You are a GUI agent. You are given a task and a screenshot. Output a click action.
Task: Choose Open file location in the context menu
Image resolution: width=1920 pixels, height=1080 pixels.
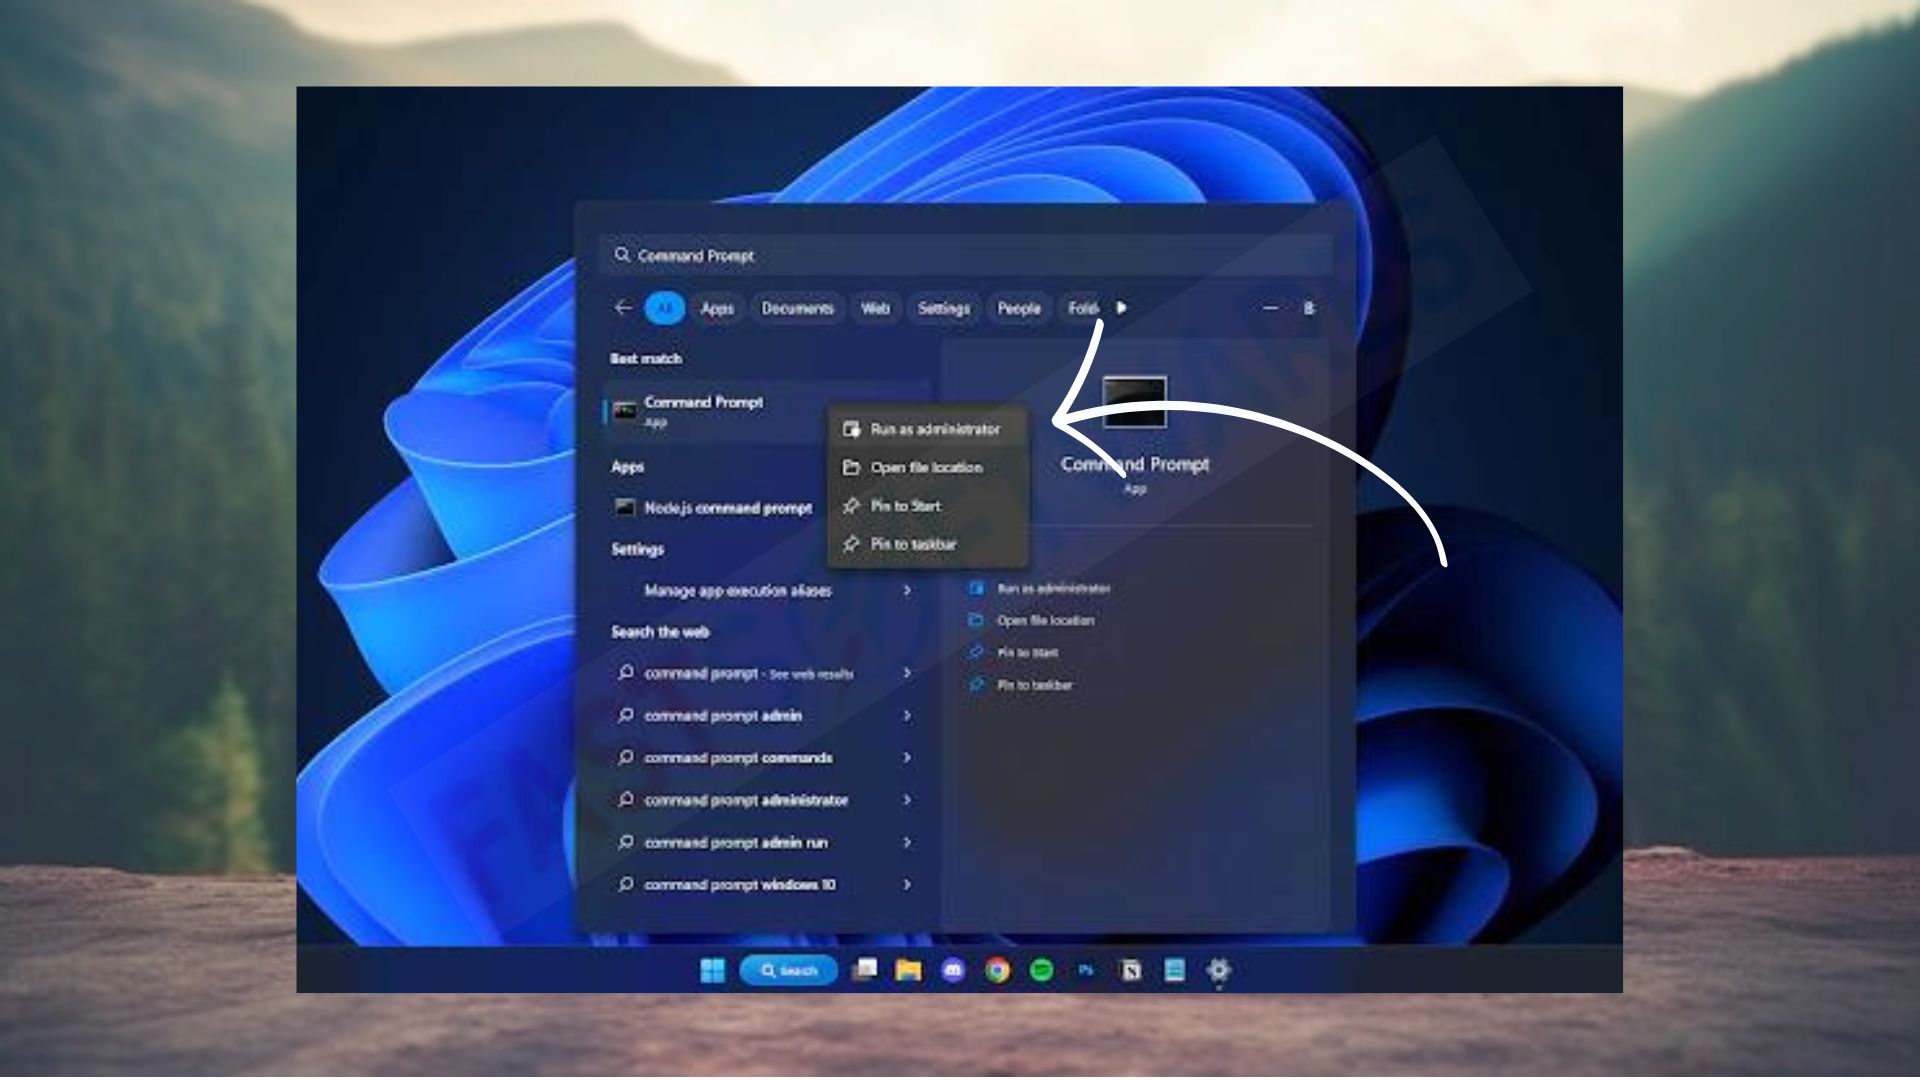pyautogui.click(x=928, y=467)
